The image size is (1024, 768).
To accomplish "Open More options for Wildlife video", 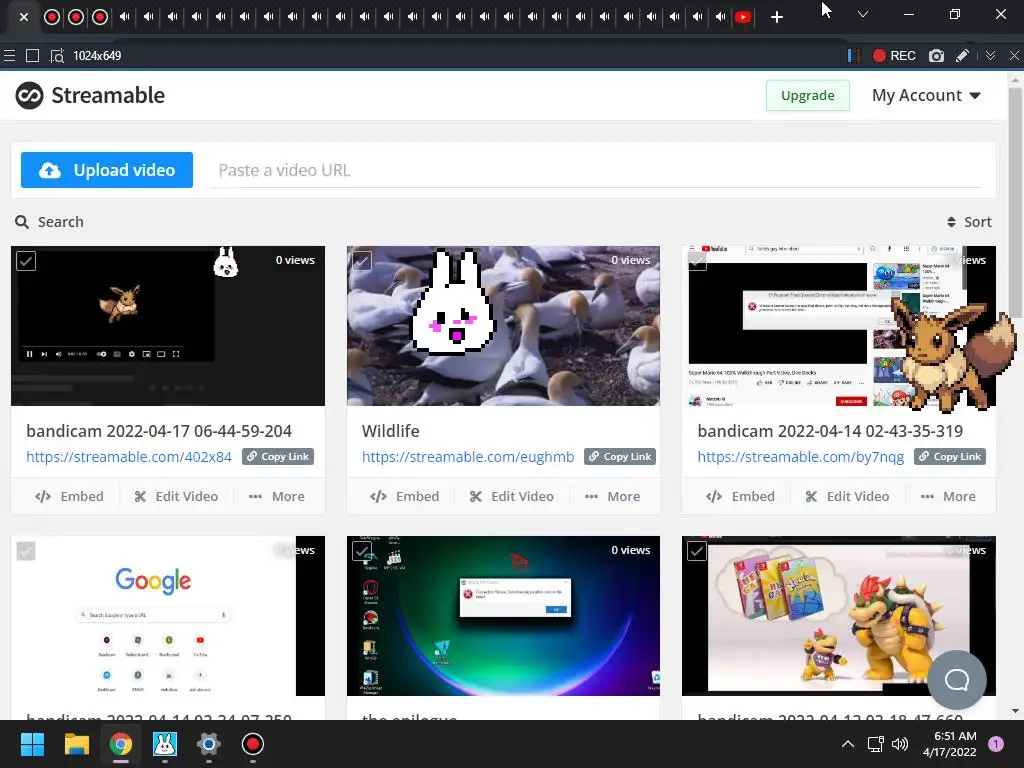I will pos(612,496).
